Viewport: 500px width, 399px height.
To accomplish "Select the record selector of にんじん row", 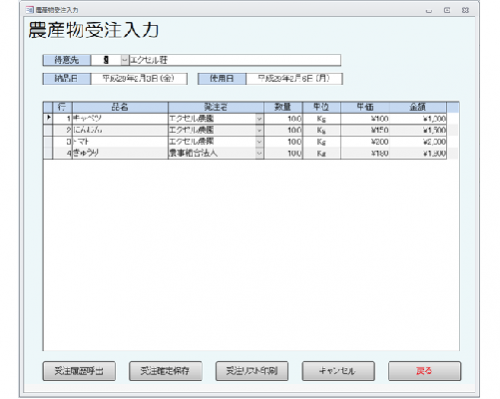I will pyautogui.click(x=48, y=130).
